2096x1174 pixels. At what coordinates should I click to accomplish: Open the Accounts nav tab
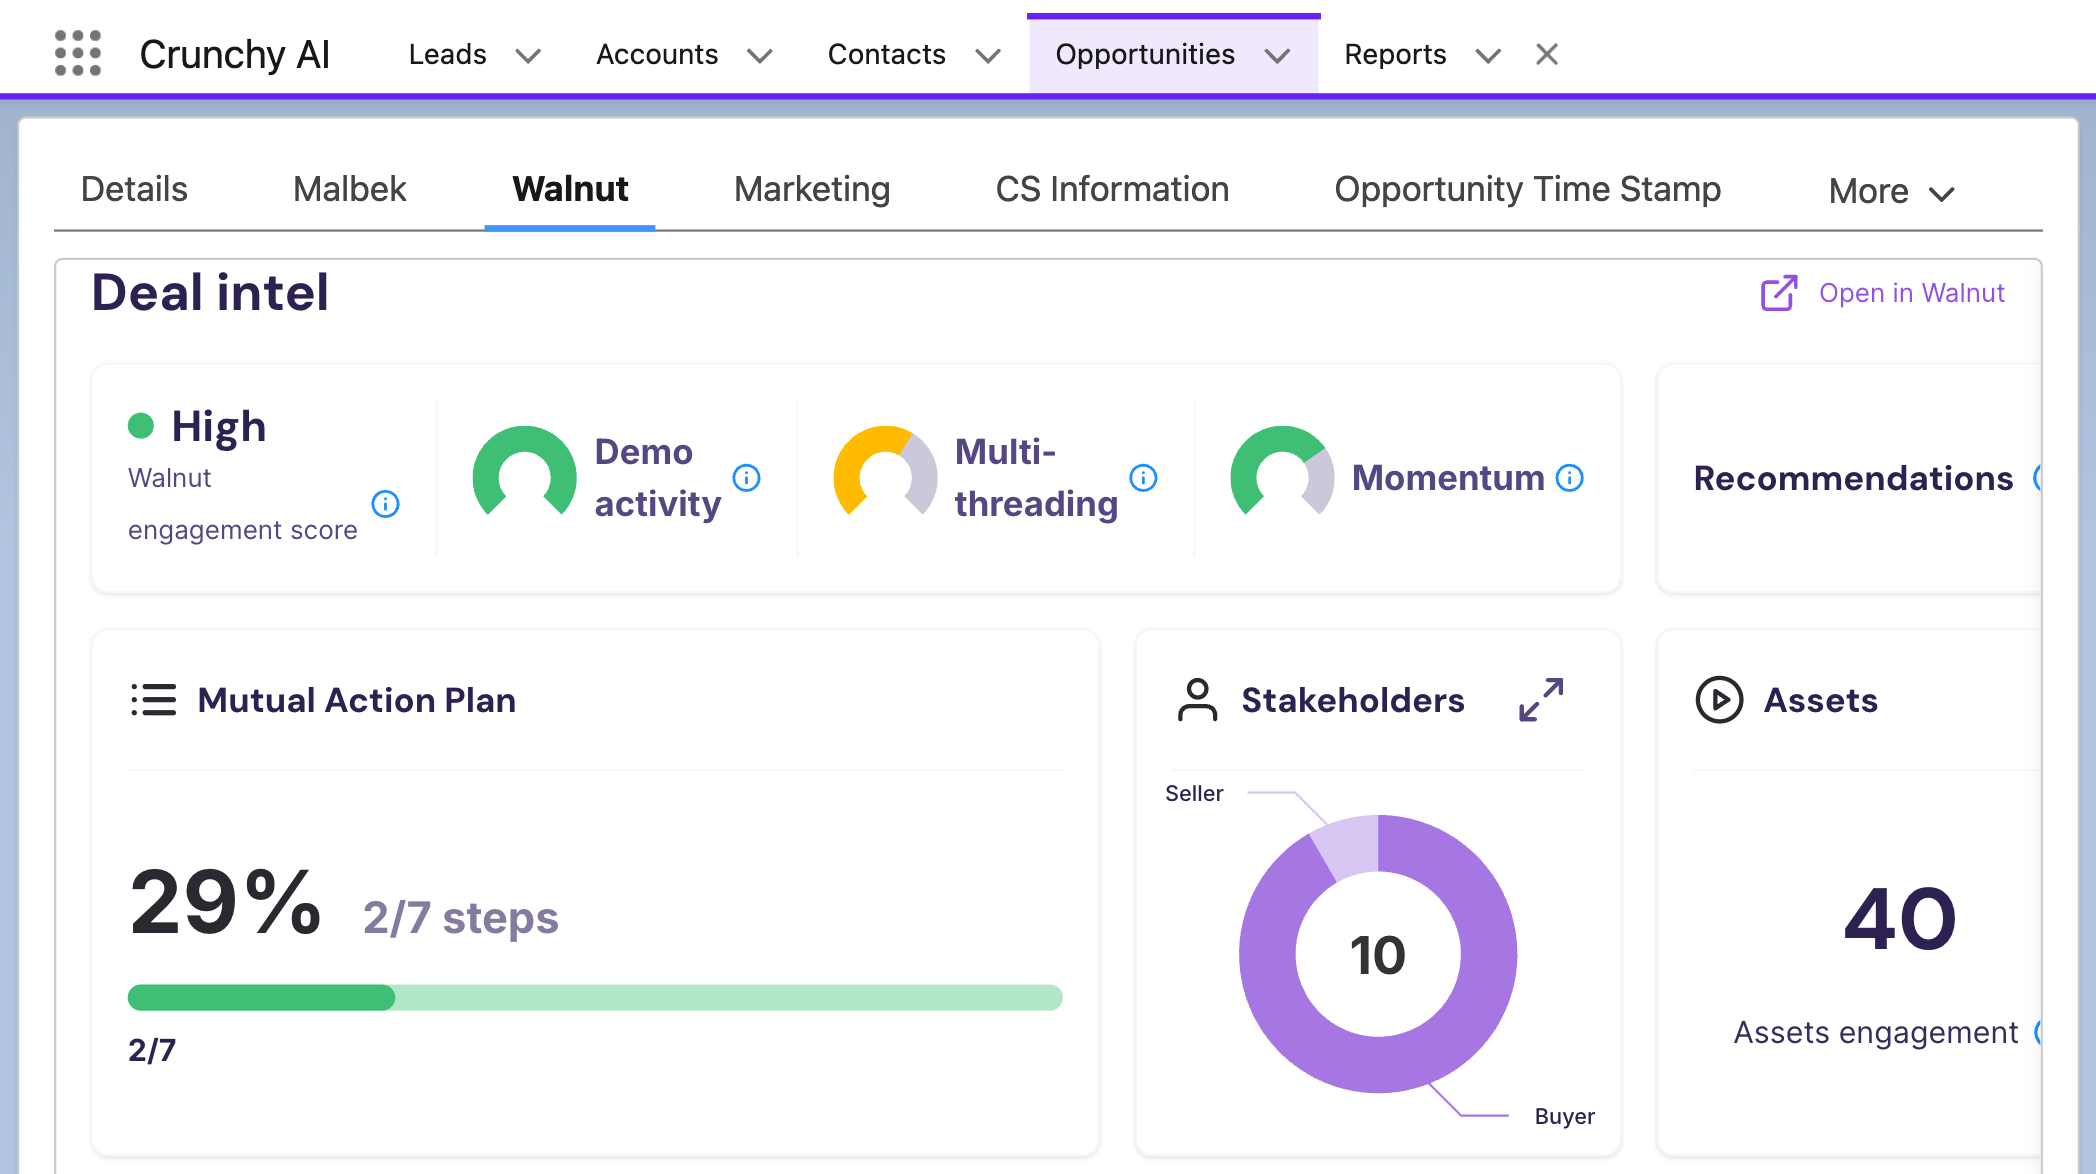click(x=657, y=54)
